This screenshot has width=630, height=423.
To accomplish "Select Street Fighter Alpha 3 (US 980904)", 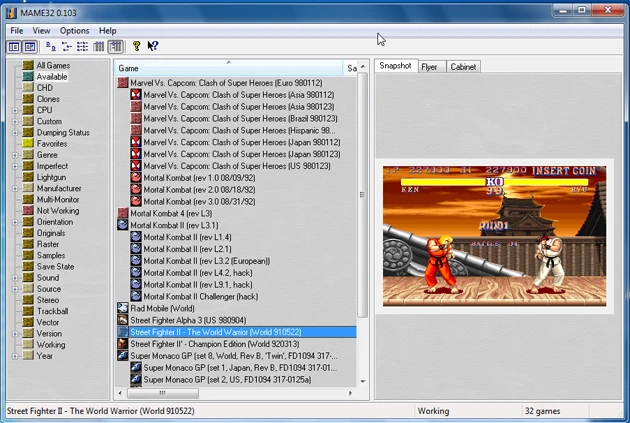I will tap(188, 320).
